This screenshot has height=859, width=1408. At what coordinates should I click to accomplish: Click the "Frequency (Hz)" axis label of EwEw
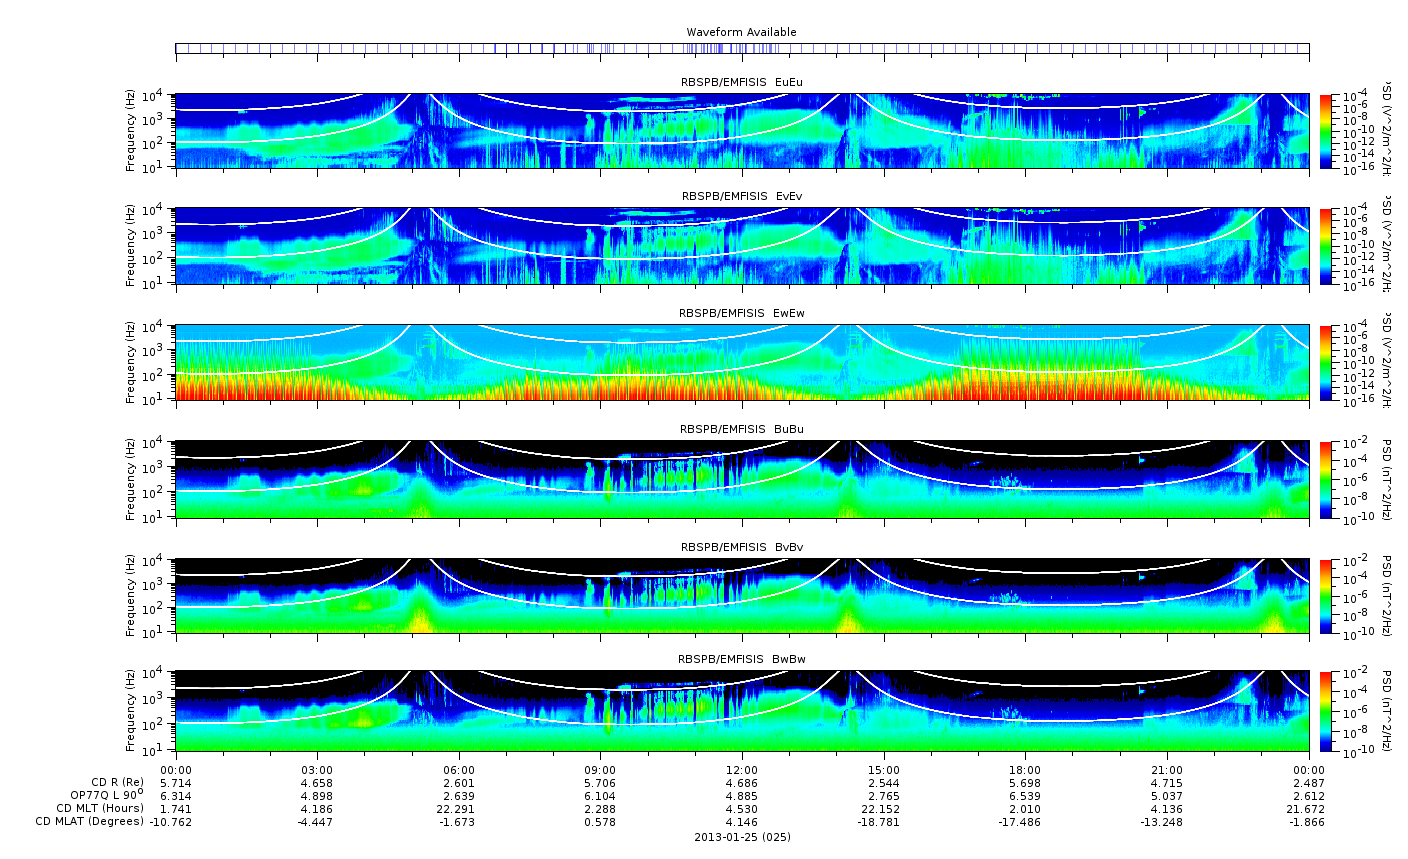[131, 362]
